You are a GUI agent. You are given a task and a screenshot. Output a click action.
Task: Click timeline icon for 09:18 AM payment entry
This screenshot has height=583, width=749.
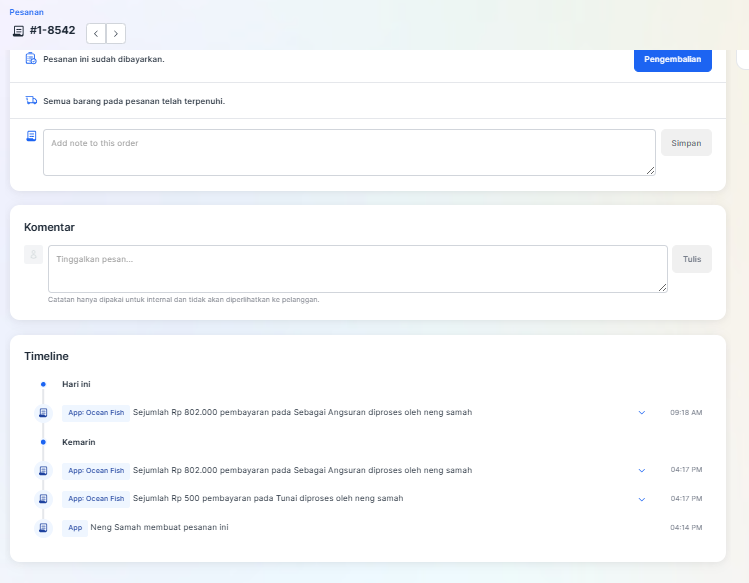(x=43, y=412)
